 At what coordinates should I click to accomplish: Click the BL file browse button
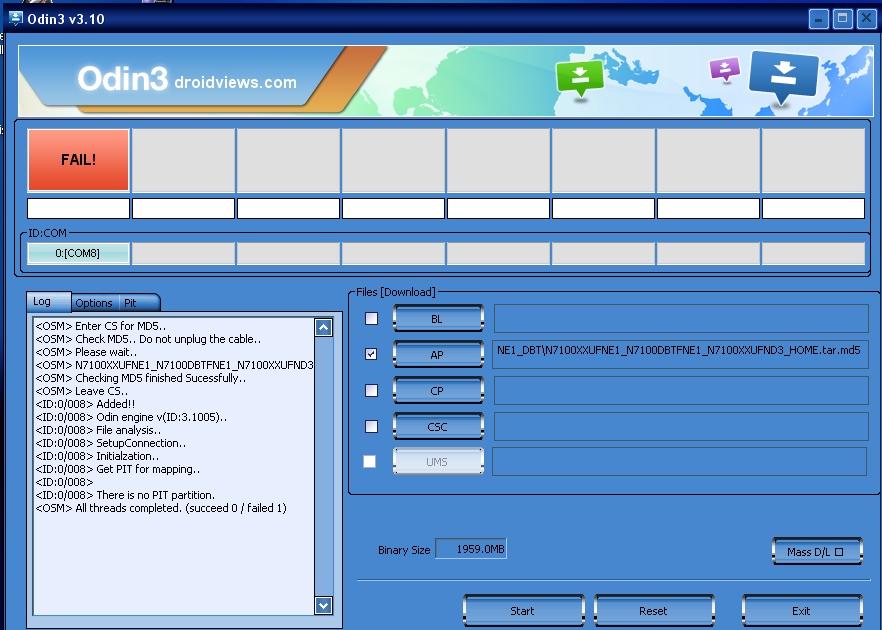tap(438, 319)
